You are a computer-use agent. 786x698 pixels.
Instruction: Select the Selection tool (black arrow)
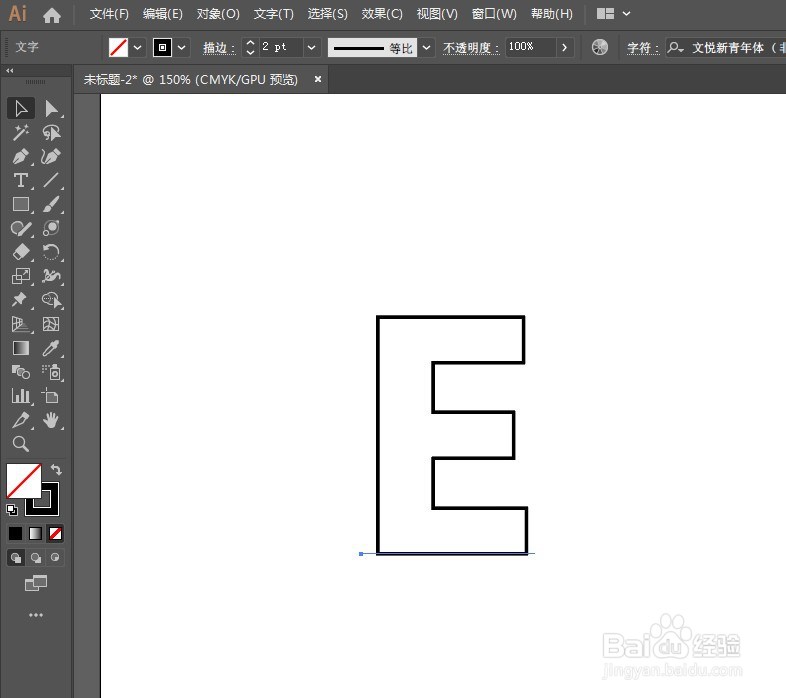click(21, 108)
